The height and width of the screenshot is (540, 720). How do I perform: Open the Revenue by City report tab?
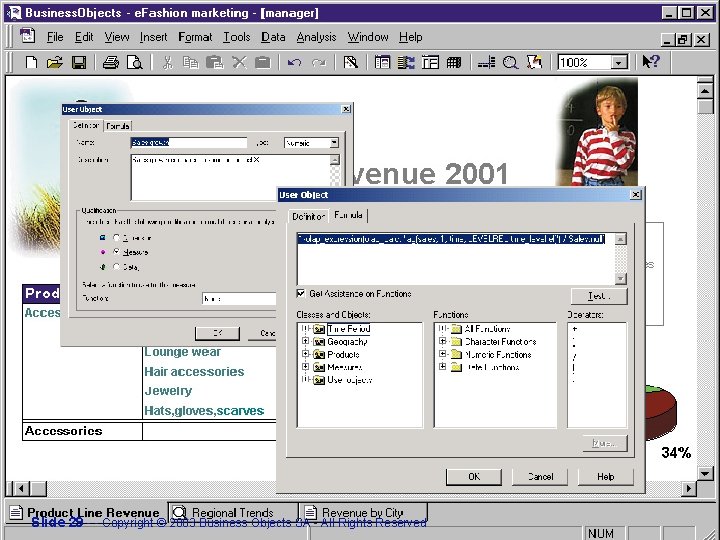point(362,512)
